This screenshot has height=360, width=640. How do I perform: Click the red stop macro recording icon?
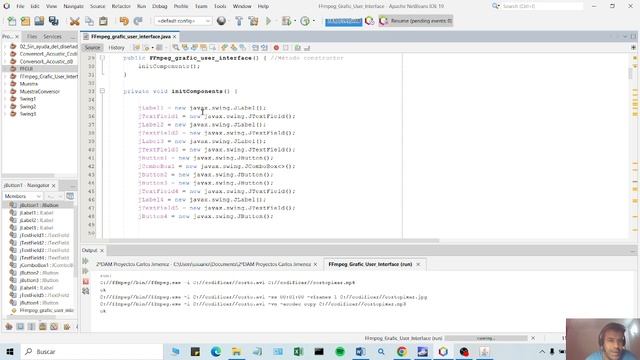(x=276, y=48)
